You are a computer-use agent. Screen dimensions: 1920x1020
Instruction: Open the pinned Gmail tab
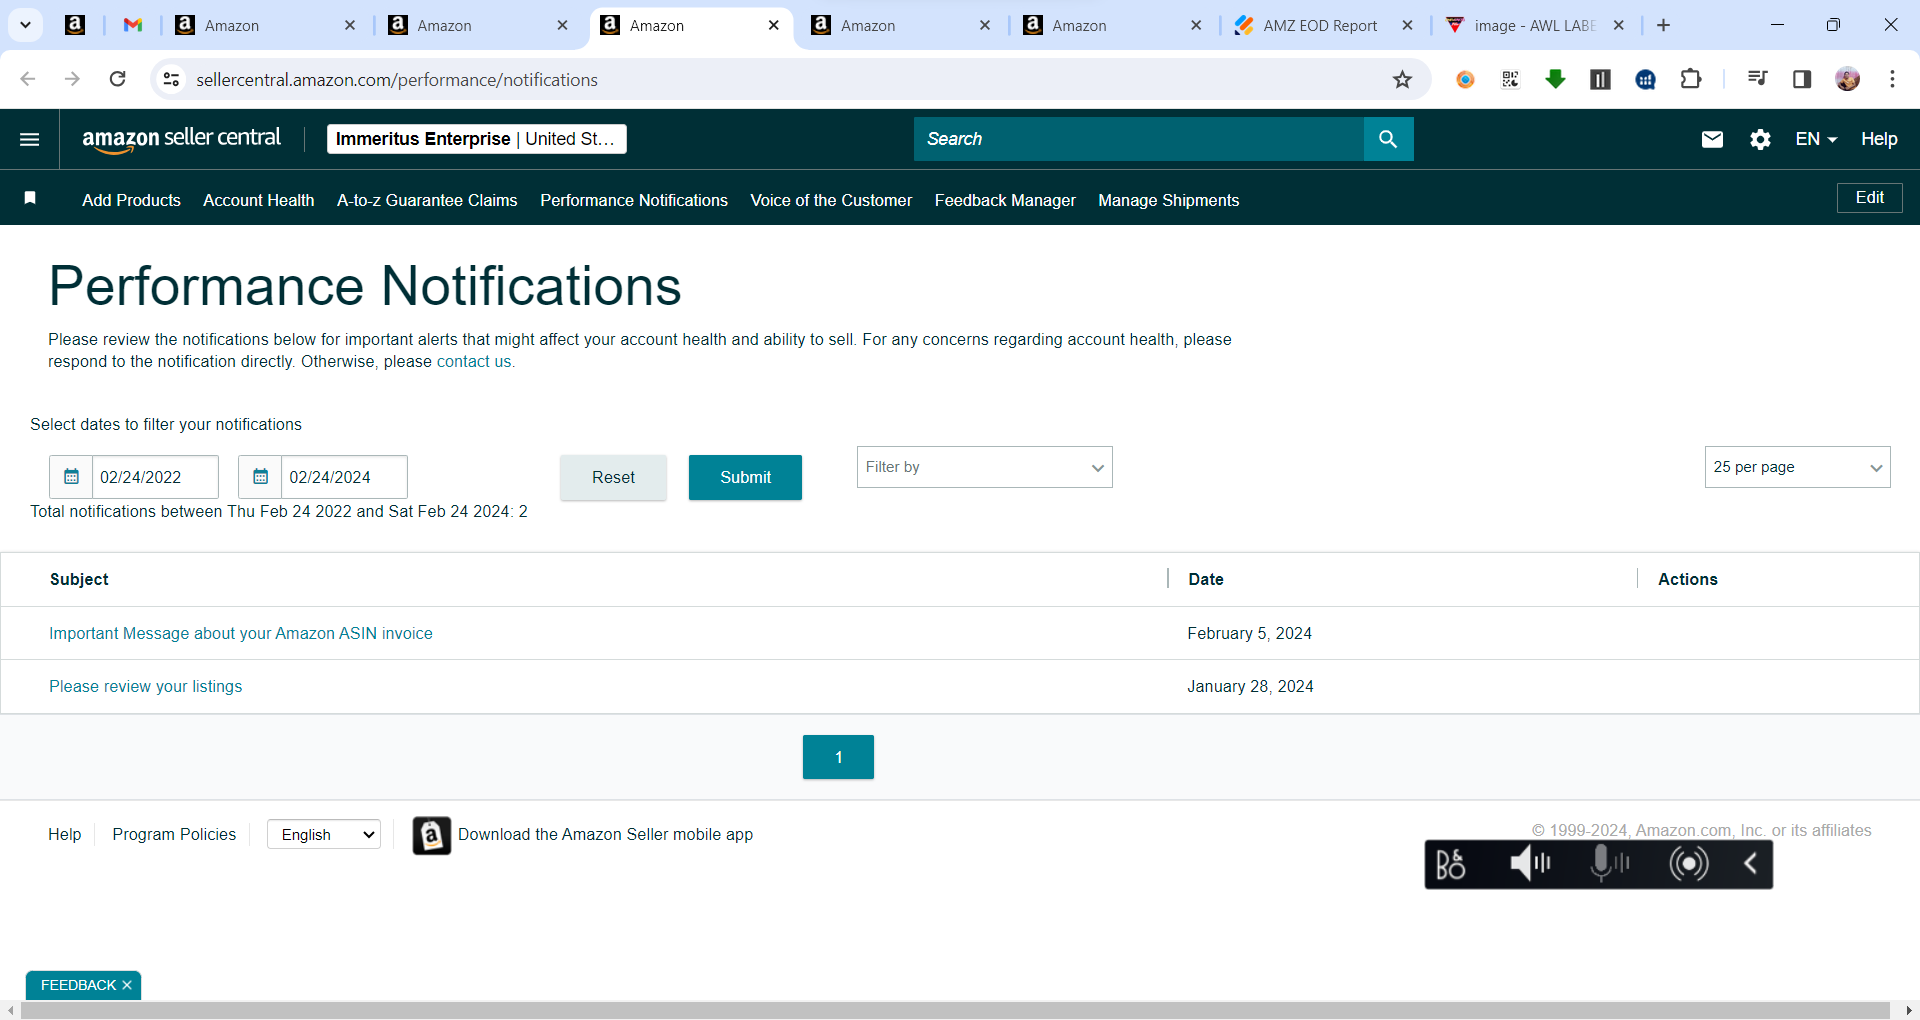point(132,25)
